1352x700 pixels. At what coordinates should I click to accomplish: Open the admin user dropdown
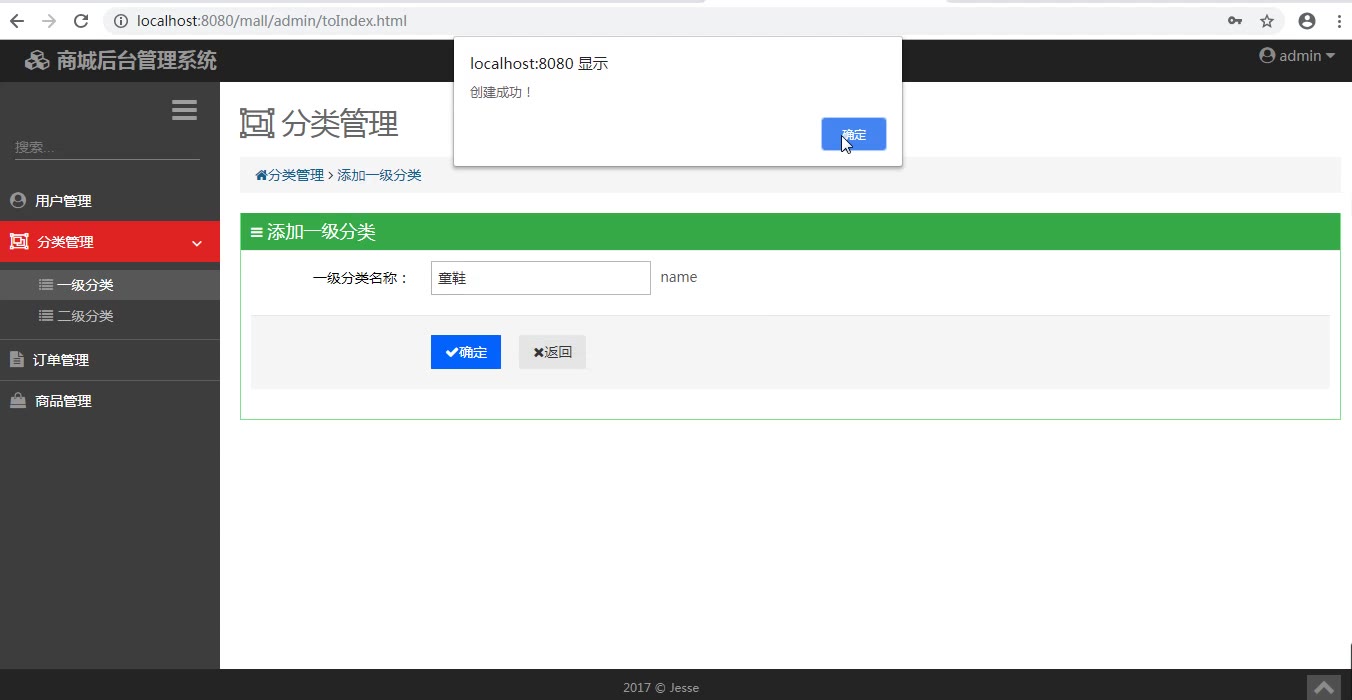coord(1297,56)
